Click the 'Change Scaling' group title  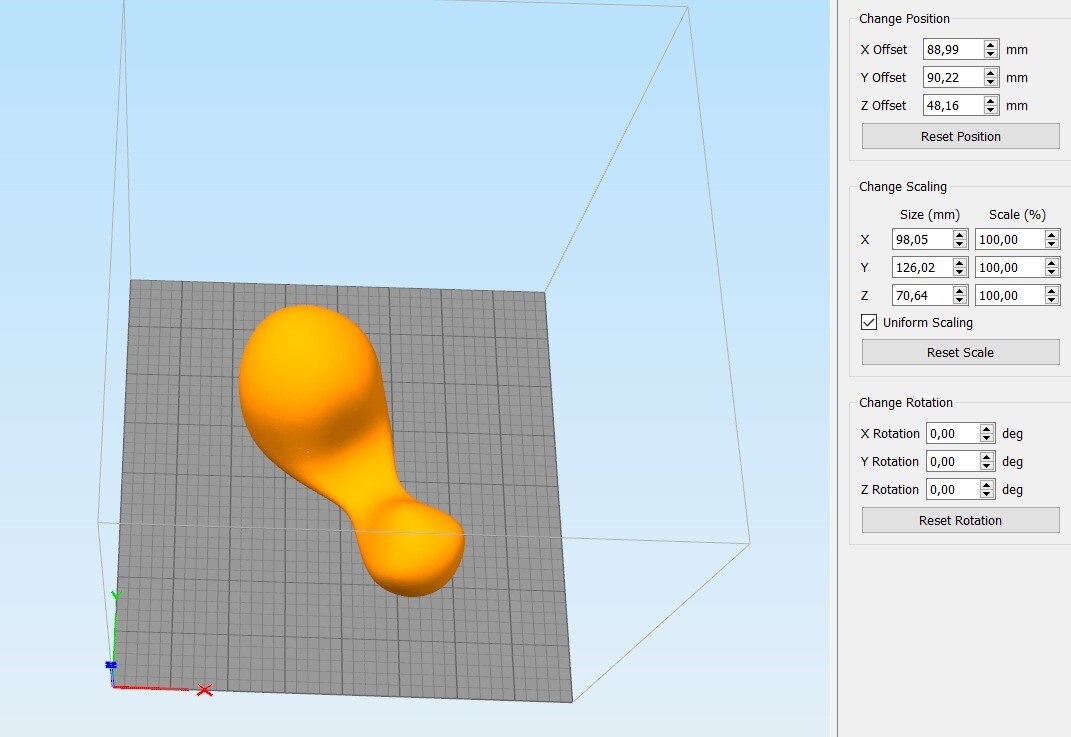[903, 186]
